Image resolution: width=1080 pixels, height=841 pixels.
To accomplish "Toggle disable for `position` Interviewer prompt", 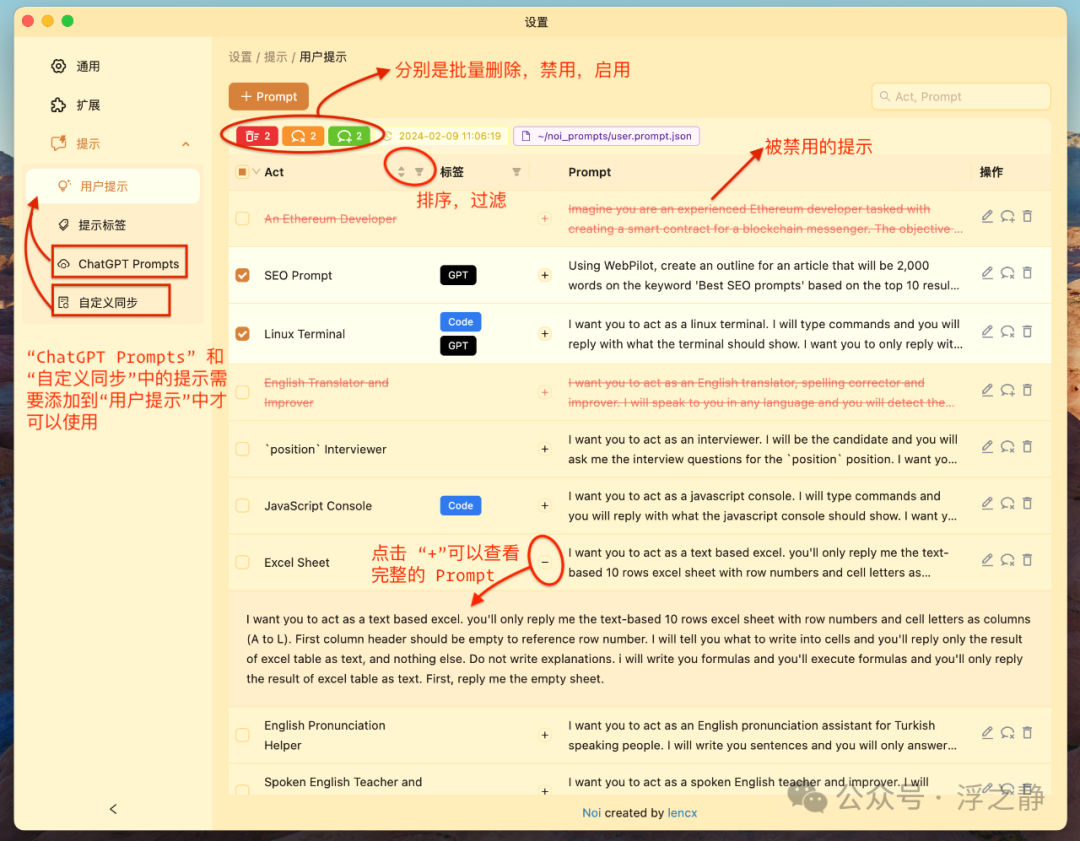I will tap(1007, 446).
